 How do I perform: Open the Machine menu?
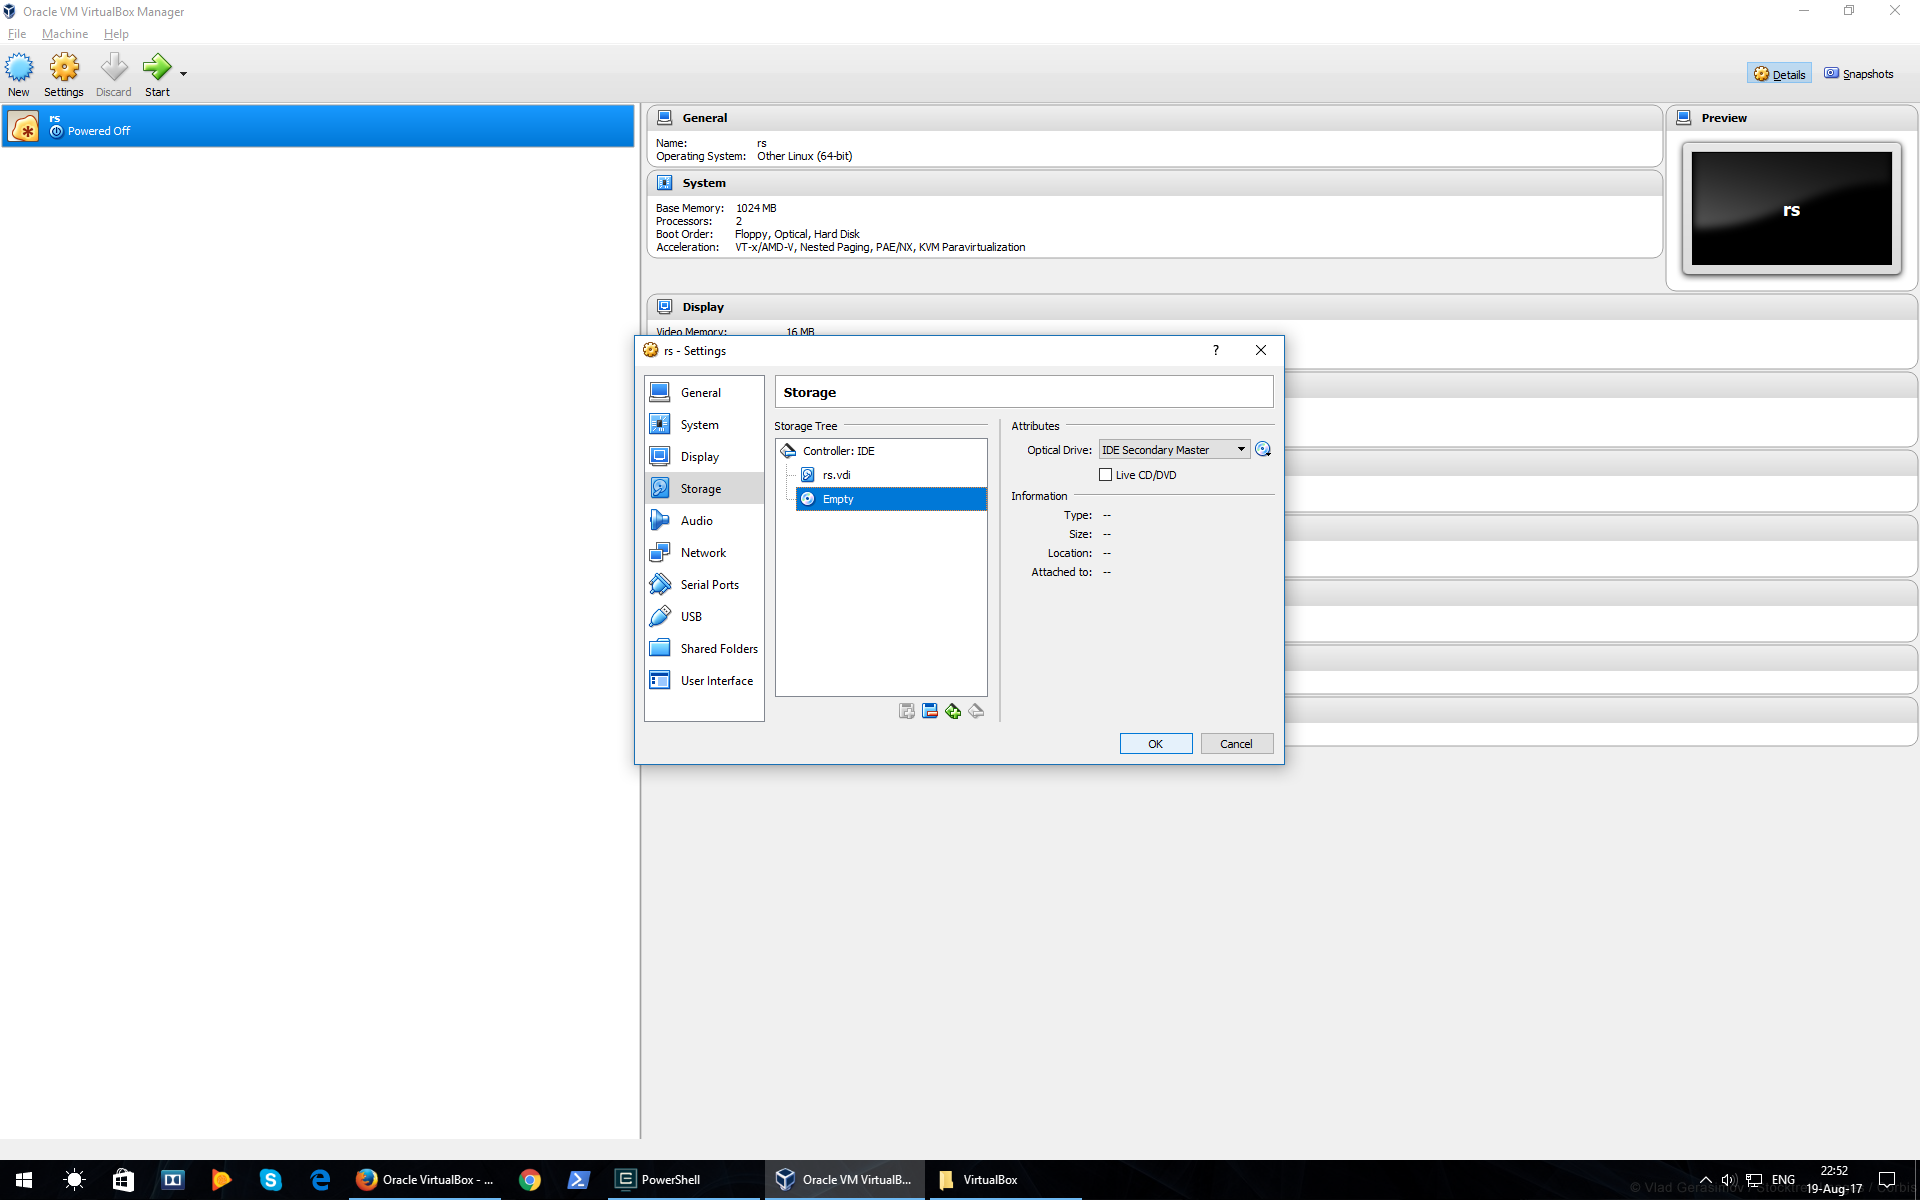[65, 34]
